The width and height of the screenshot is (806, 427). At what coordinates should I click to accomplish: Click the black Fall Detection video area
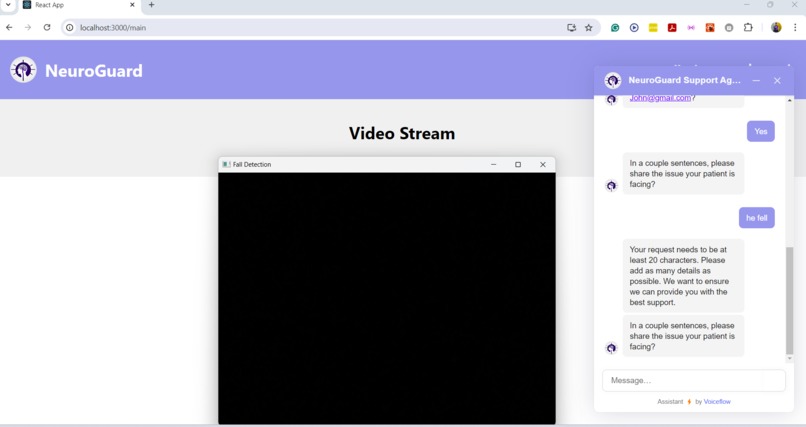pos(387,299)
